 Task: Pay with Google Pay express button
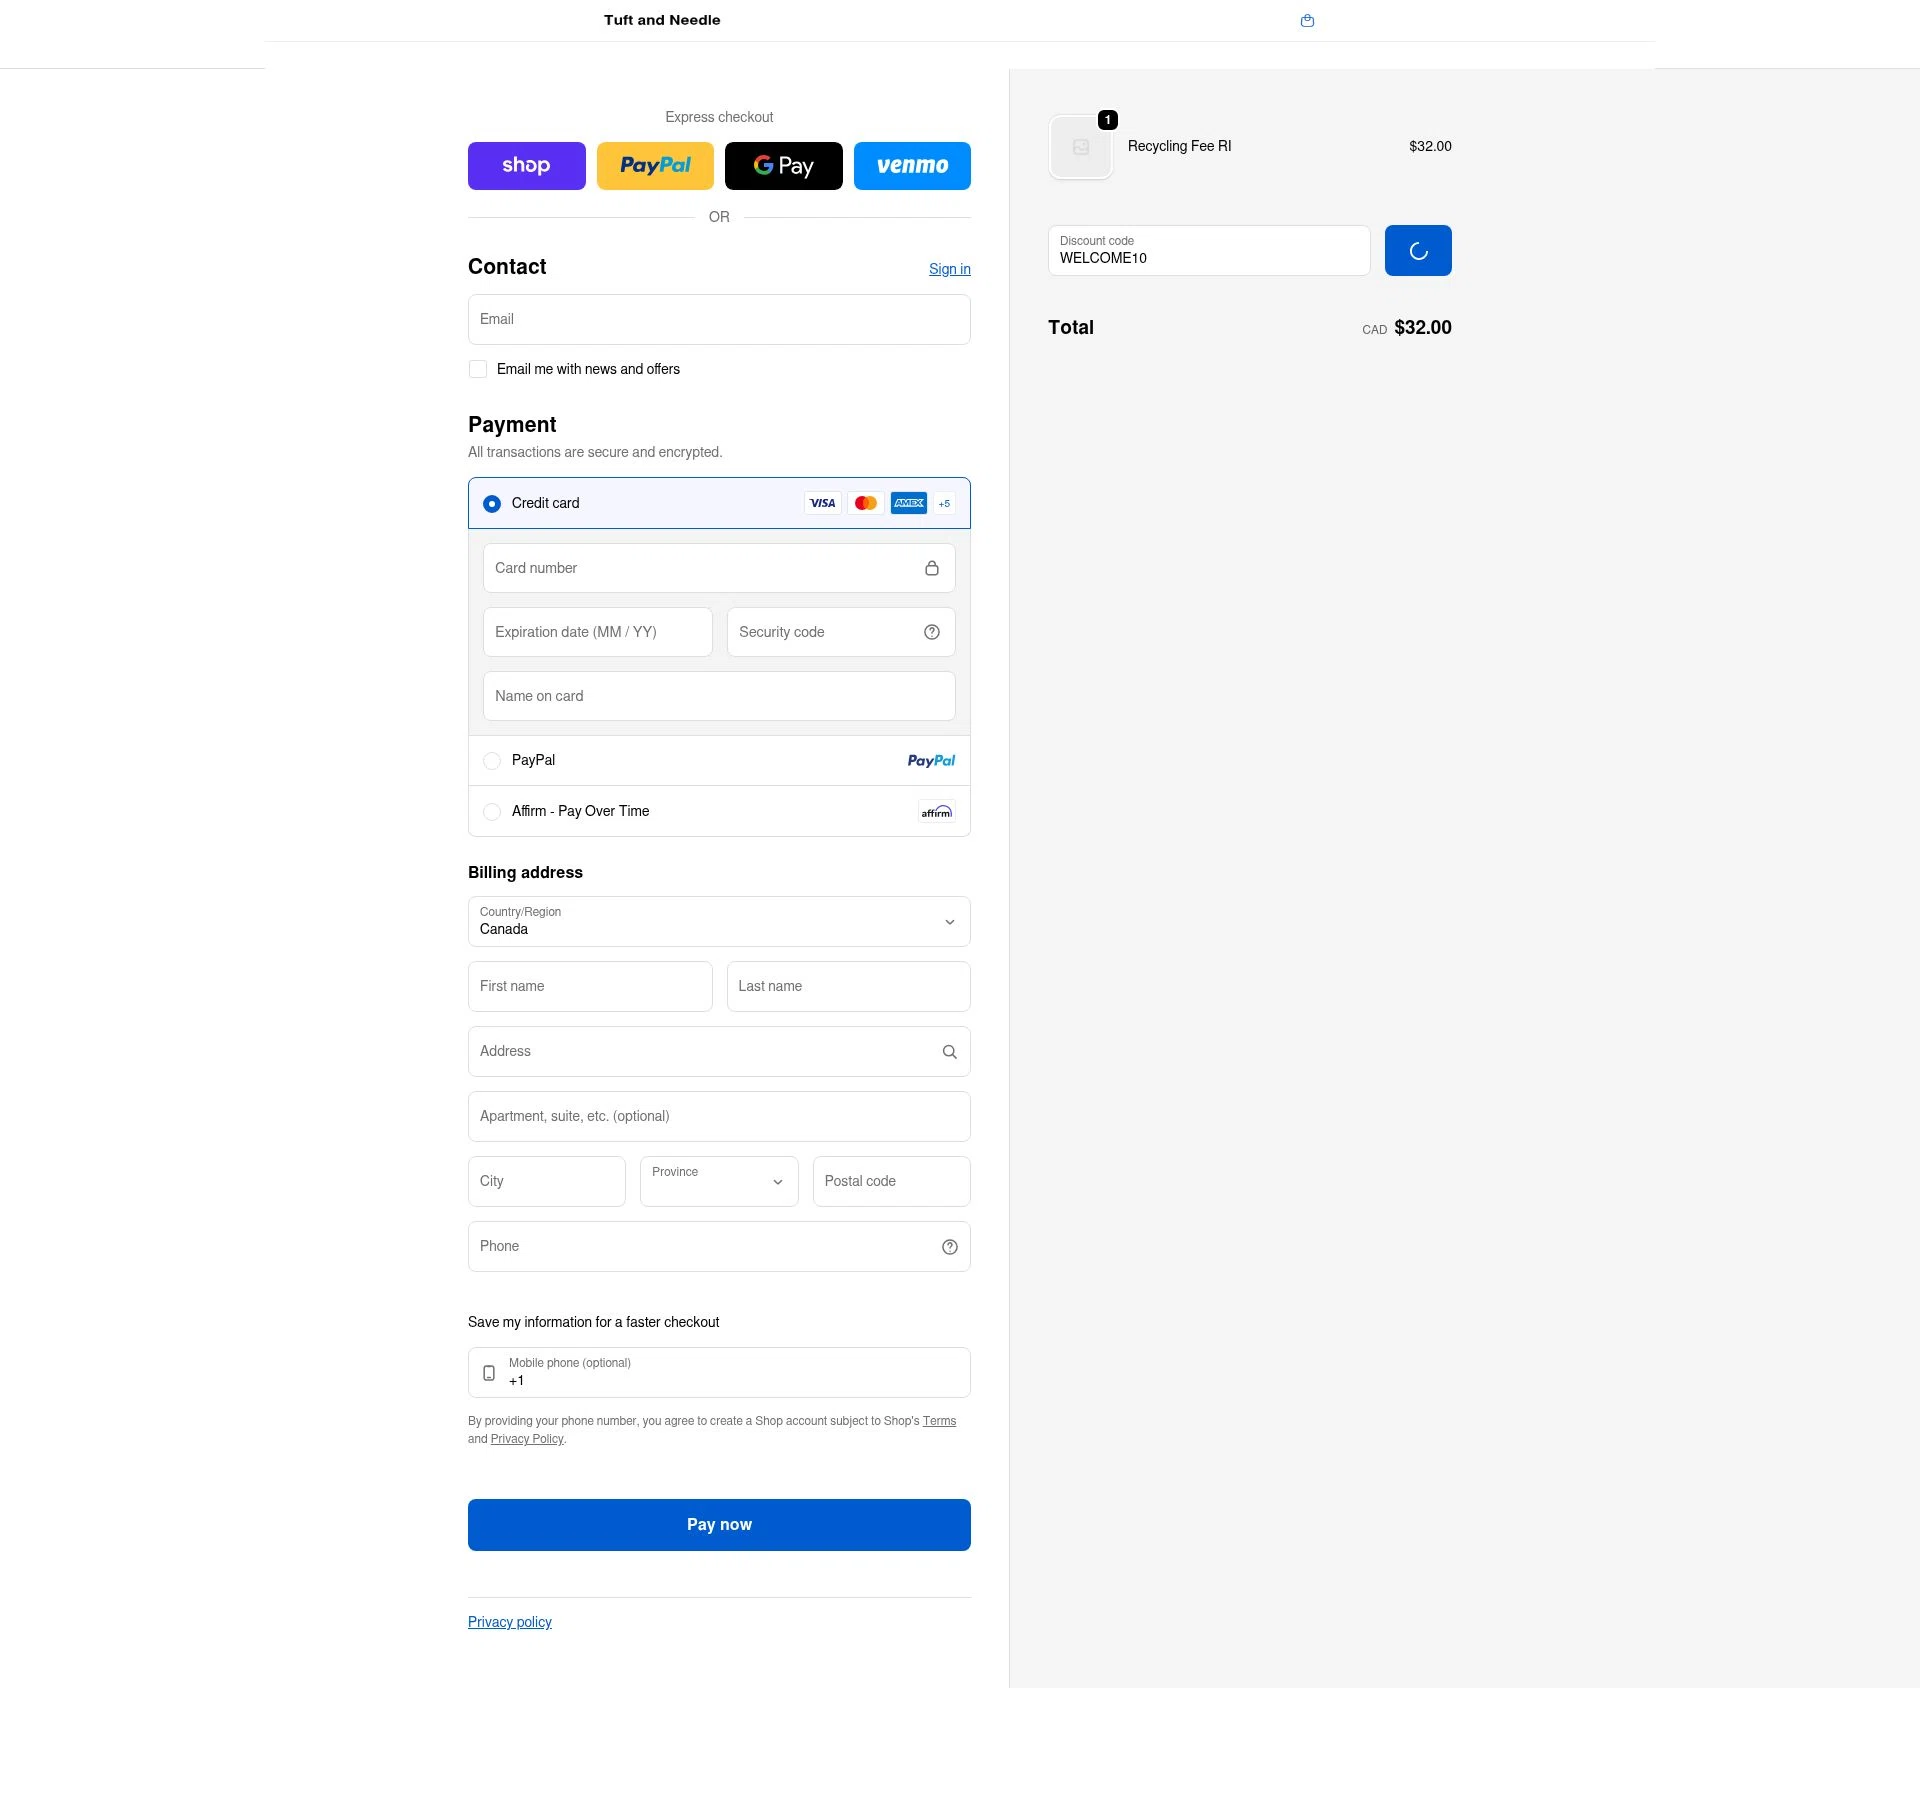pyautogui.click(x=783, y=166)
